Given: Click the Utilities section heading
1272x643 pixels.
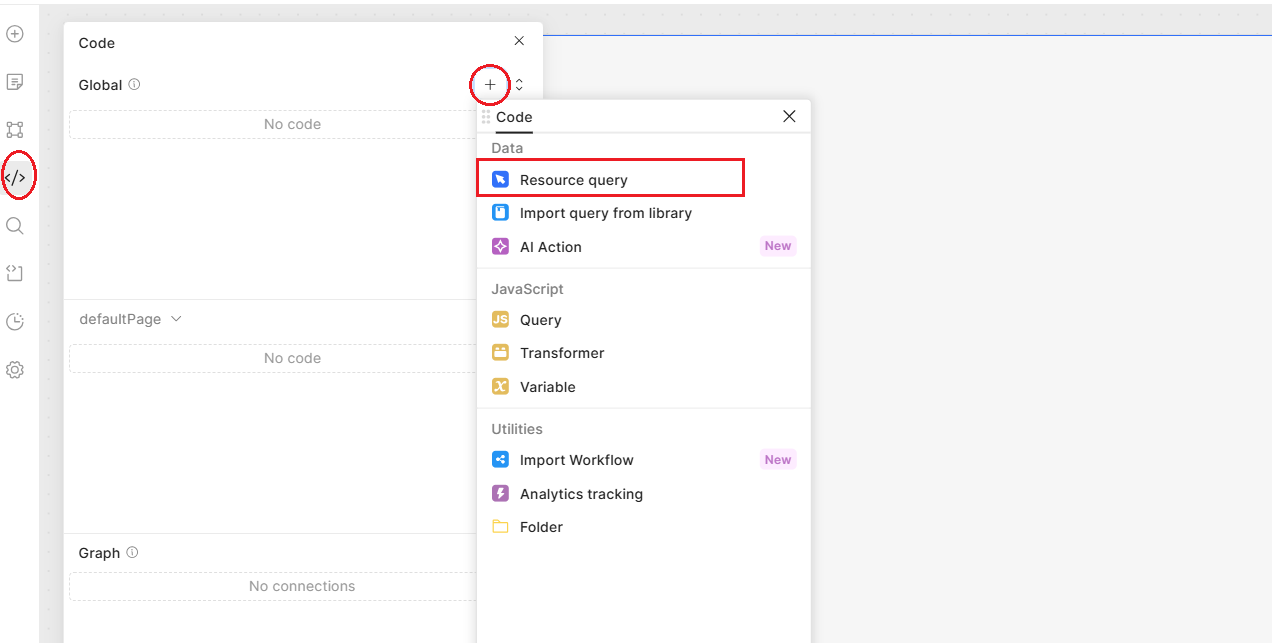Looking at the screenshot, I should [517, 429].
